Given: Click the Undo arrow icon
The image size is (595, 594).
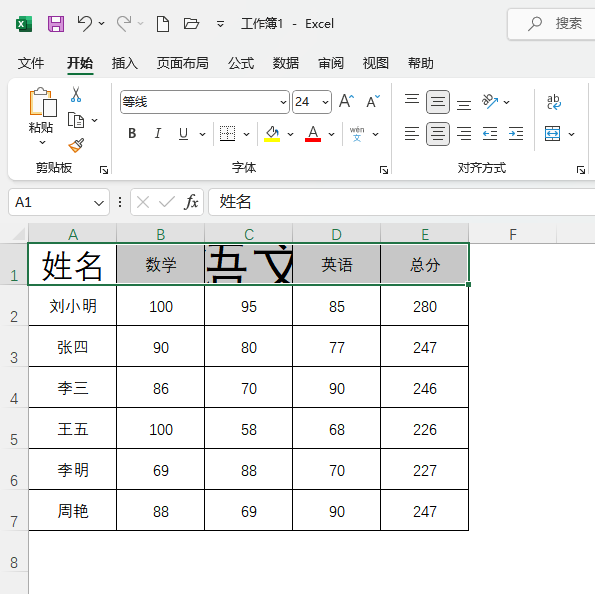Looking at the screenshot, I should (84, 24).
